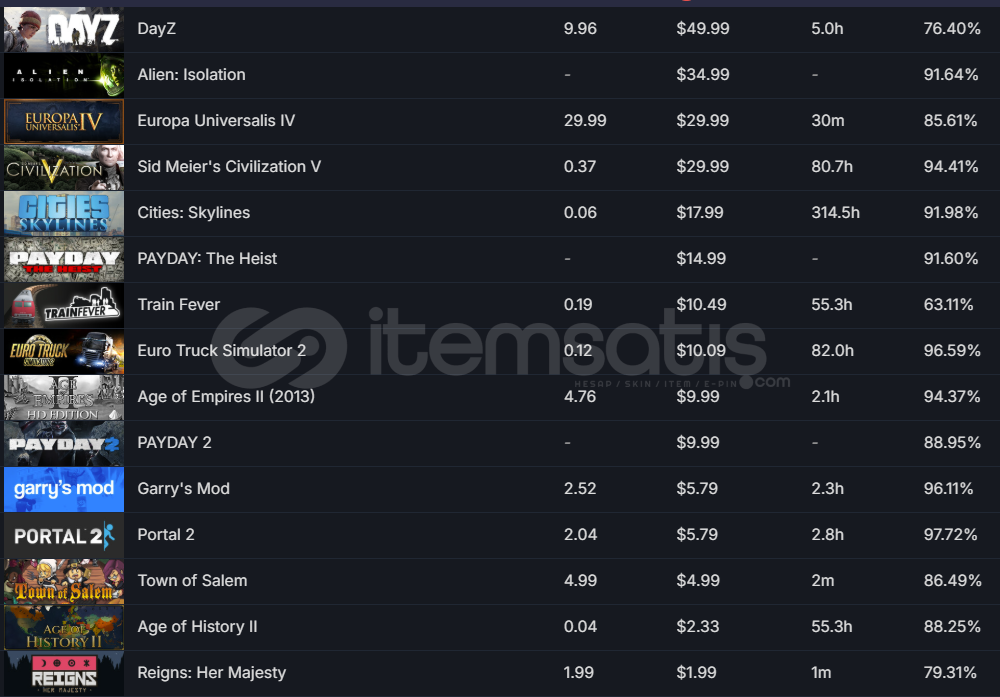1000x697 pixels.
Task: Select the 96.59% rating value
Action: 952,350
